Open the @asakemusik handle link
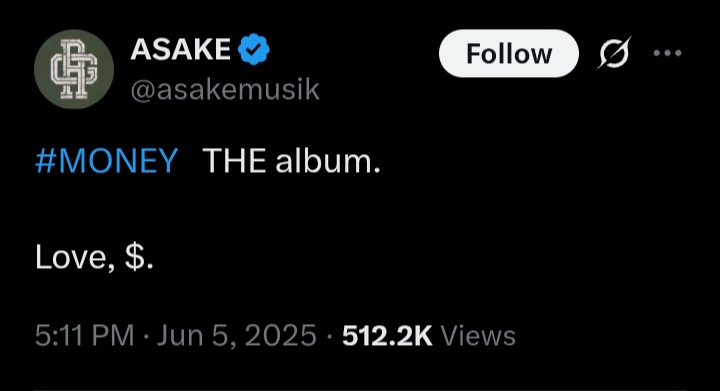This screenshot has width=720, height=391. tap(225, 89)
